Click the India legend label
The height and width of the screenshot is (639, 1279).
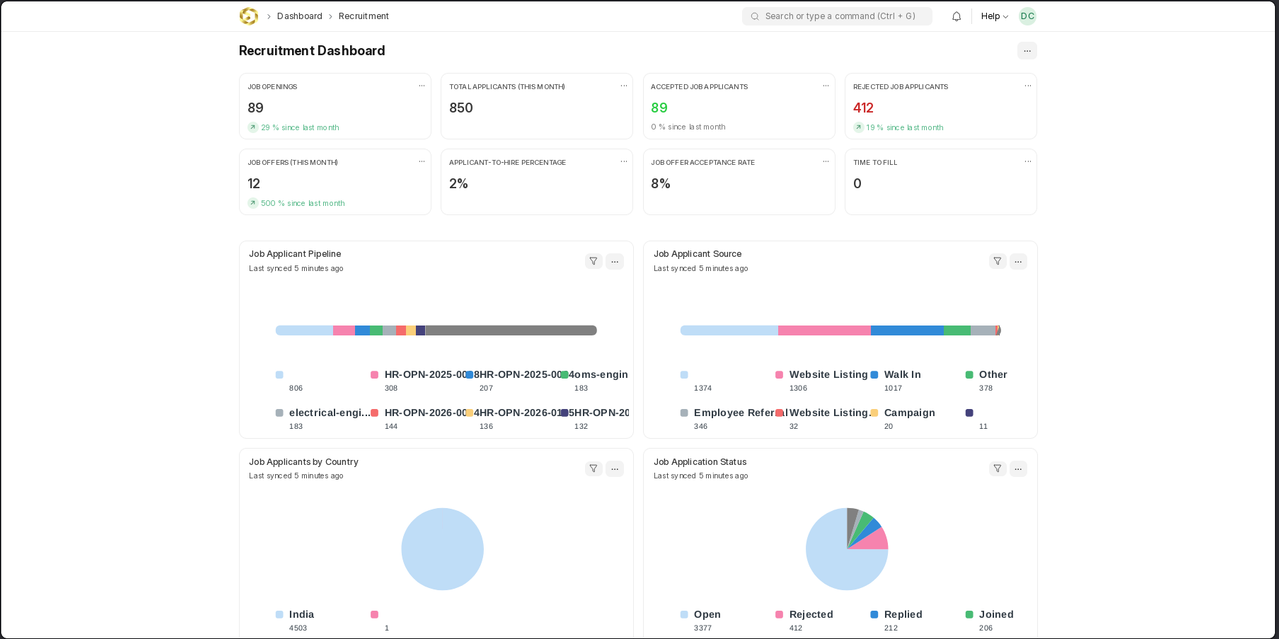pos(301,615)
